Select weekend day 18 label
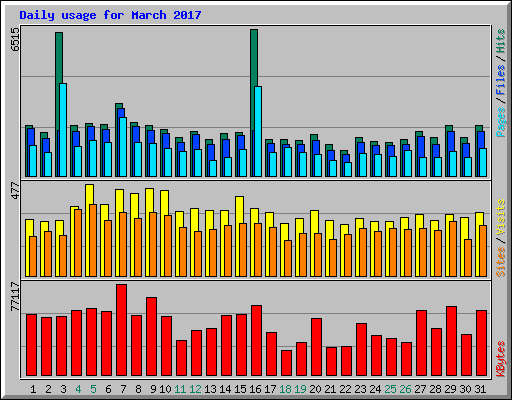The width and height of the screenshot is (512, 400). (285, 389)
